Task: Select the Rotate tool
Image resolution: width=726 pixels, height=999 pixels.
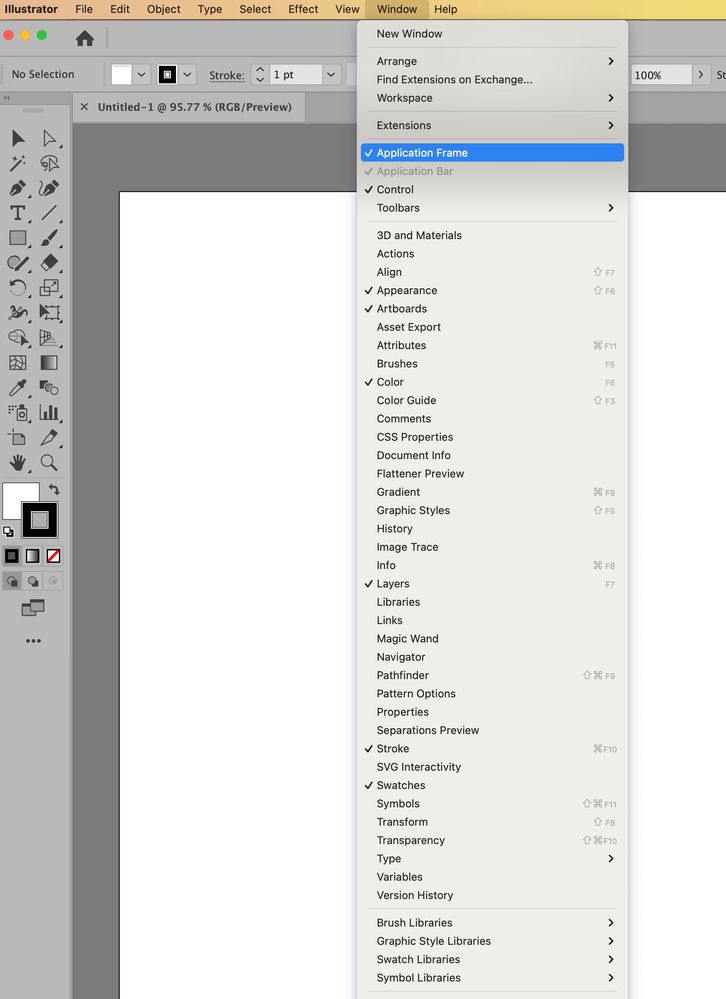Action: point(18,287)
